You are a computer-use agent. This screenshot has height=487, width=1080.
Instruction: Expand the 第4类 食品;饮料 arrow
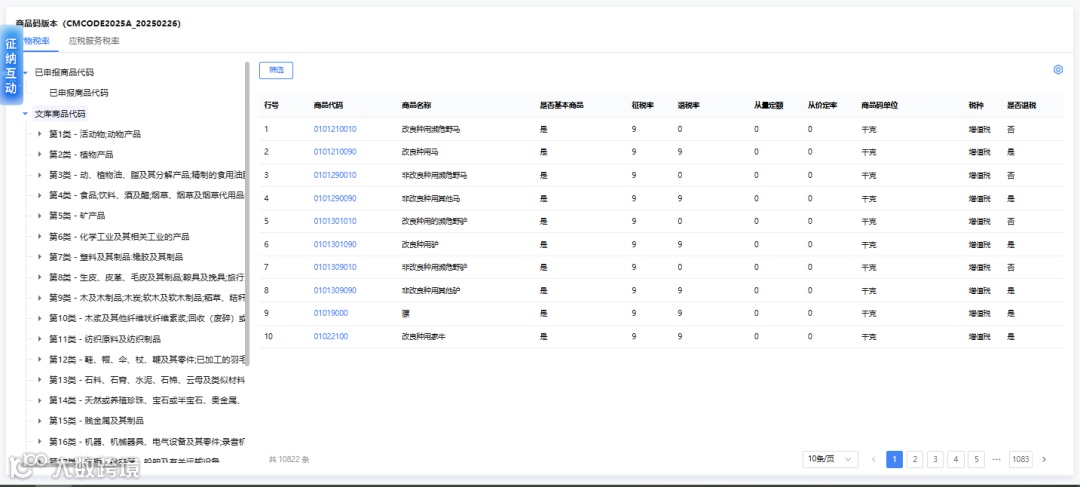point(40,195)
